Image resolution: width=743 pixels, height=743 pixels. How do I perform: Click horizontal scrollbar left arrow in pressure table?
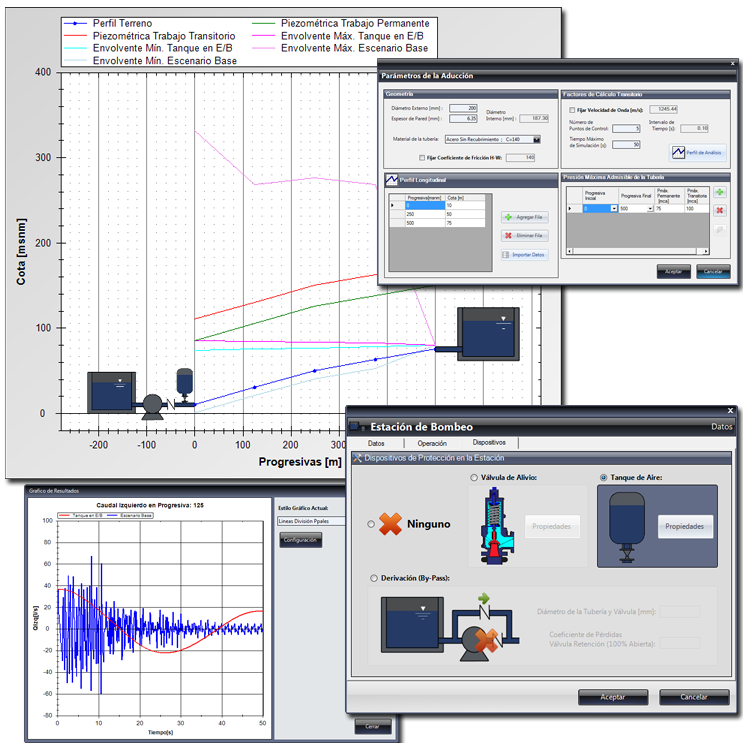point(570,251)
